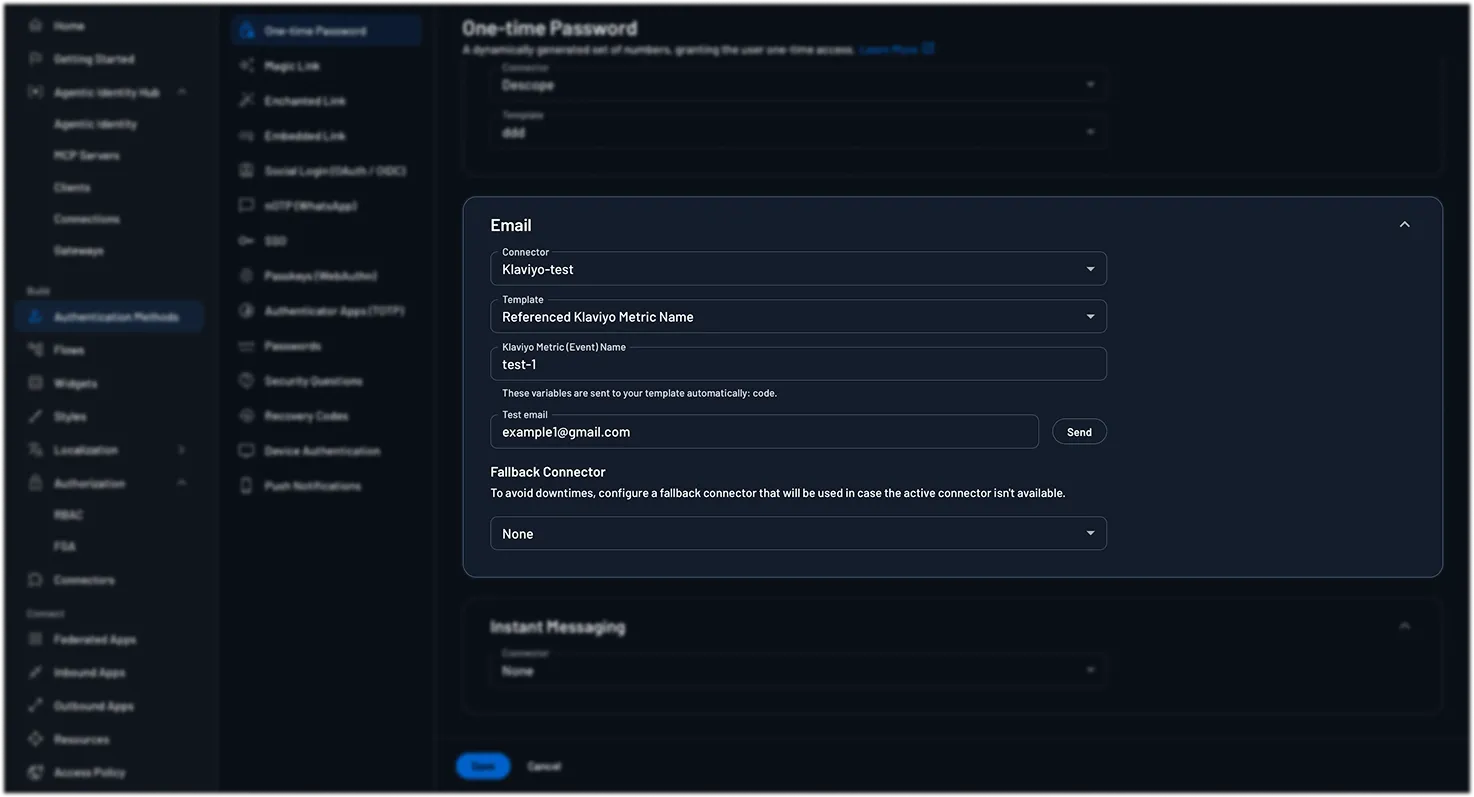Click the Federated Apps icon
1474x797 pixels.
click(x=36, y=639)
